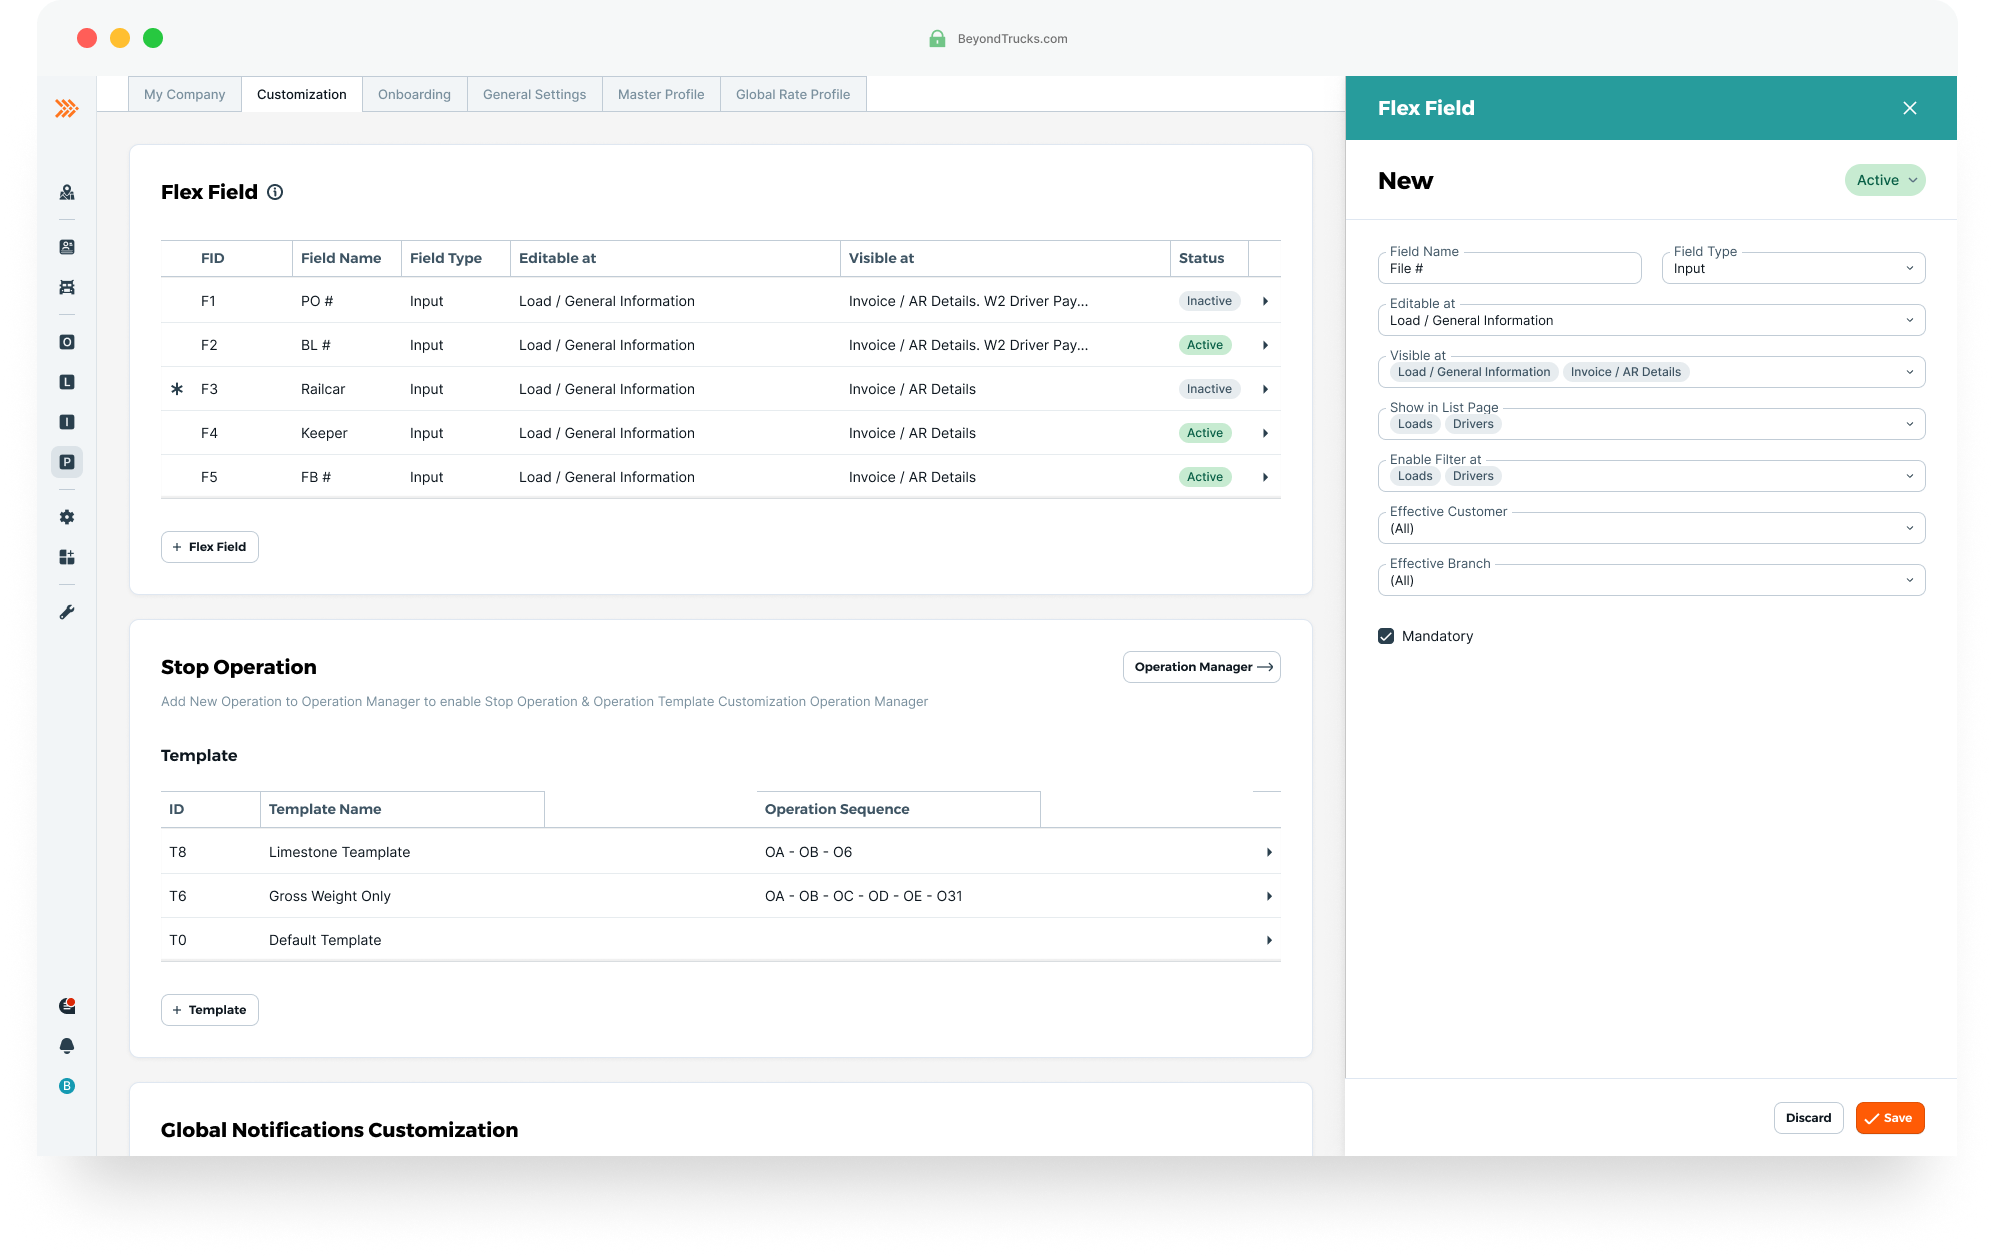The image size is (1993, 1257).
Task: Click the Field Name input field
Action: coord(1508,268)
